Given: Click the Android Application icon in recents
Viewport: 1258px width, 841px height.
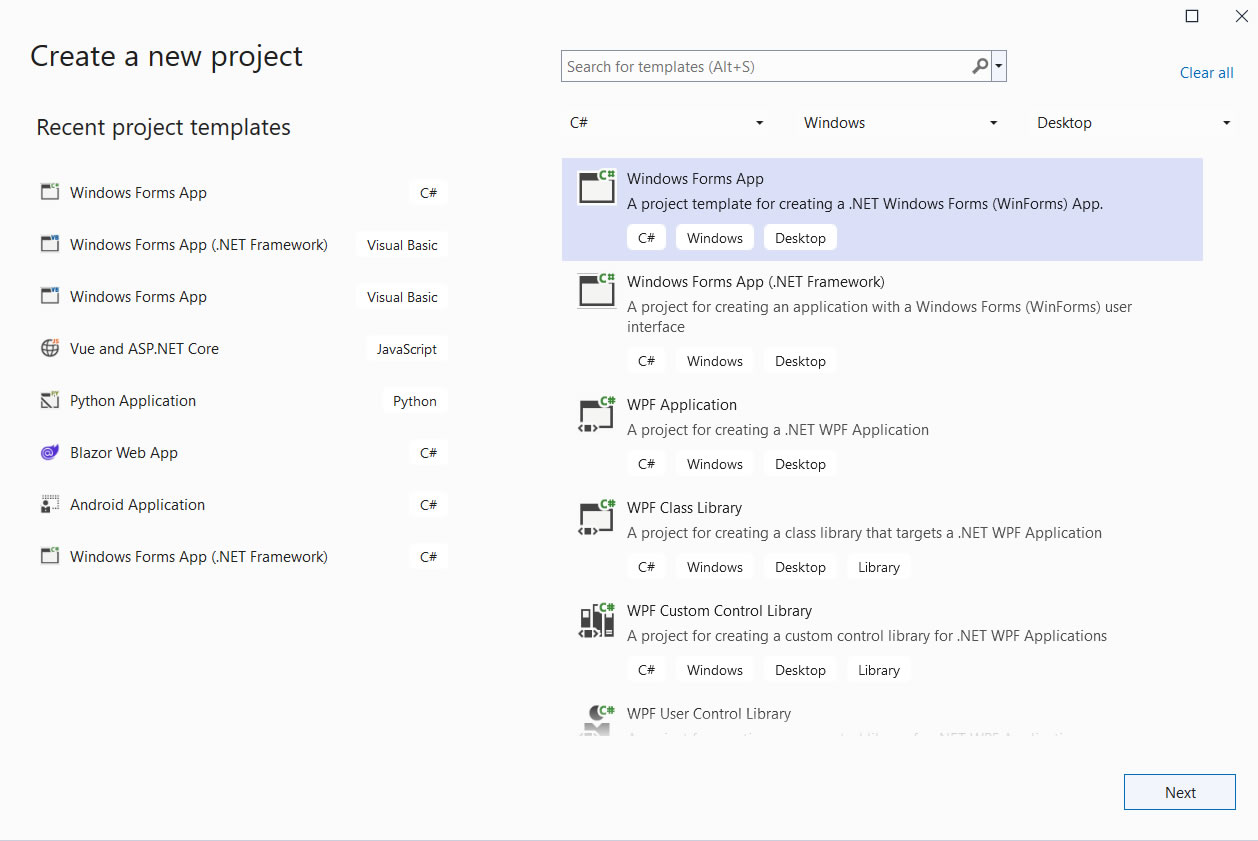Looking at the screenshot, I should coord(50,505).
